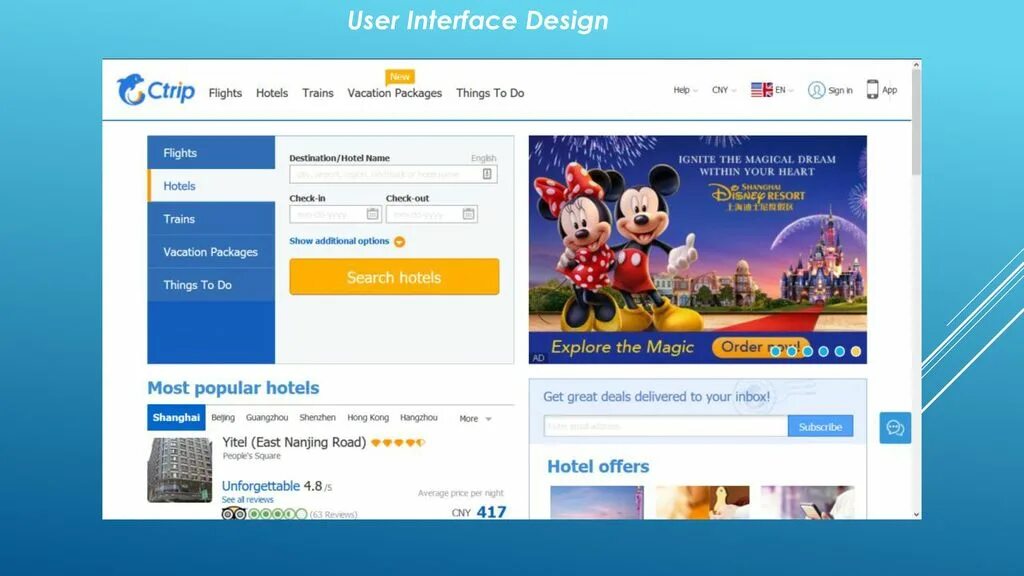Expand Show additional options

click(x=339, y=241)
